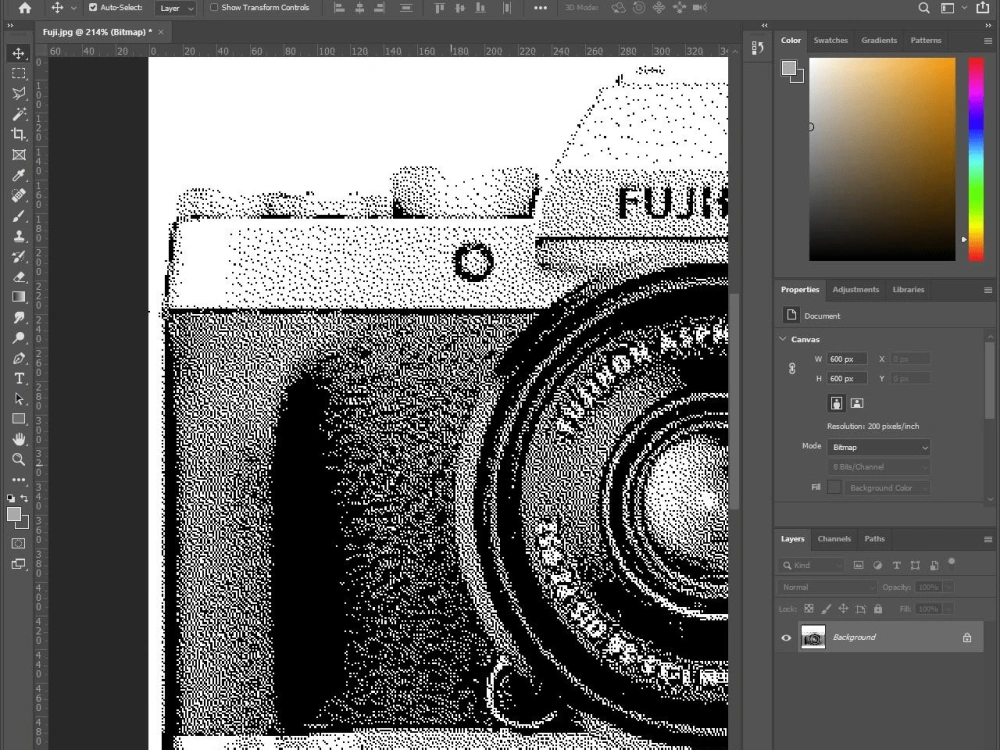
Task: Select the Gradient tool
Action: tap(18, 297)
